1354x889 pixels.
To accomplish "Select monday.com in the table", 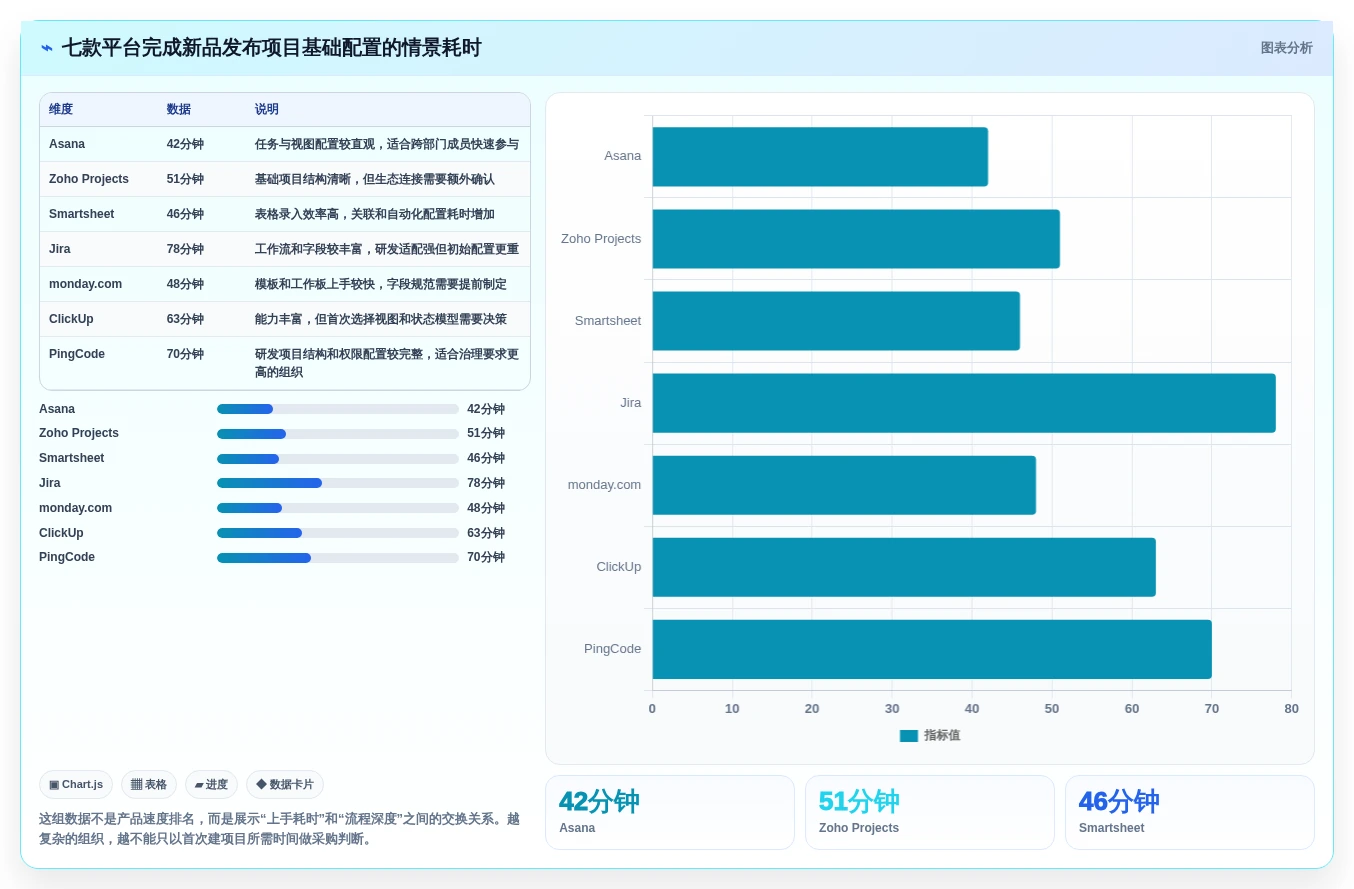I will (85, 284).
